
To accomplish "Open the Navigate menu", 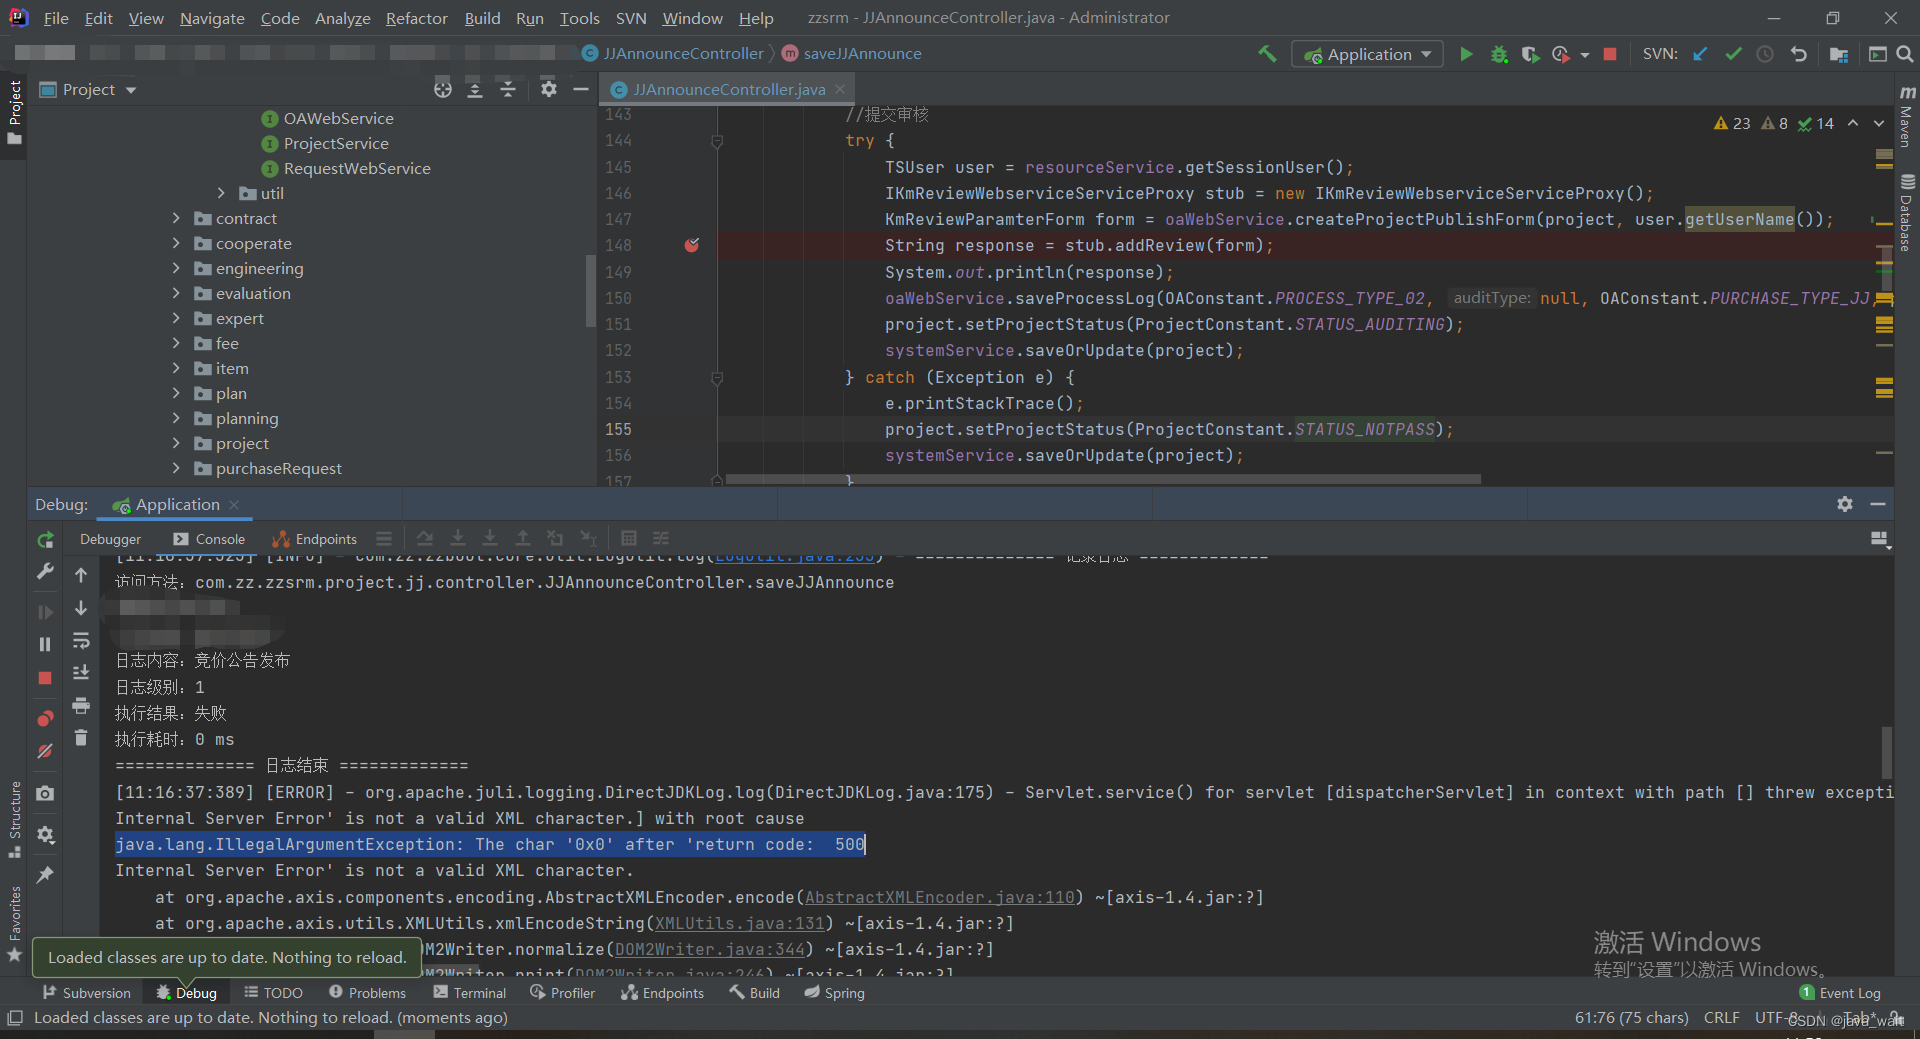I will [x=212, y=18].
